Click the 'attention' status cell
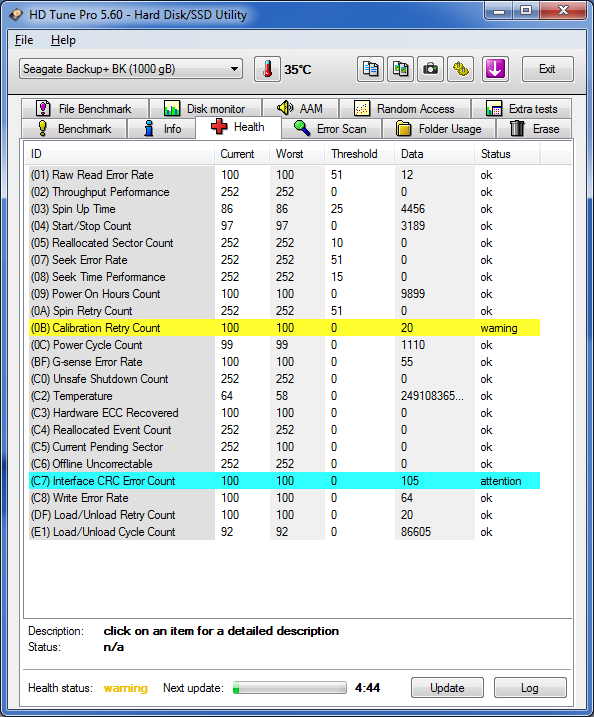Viewport: 594px width, 717px height. pos(501,481)
